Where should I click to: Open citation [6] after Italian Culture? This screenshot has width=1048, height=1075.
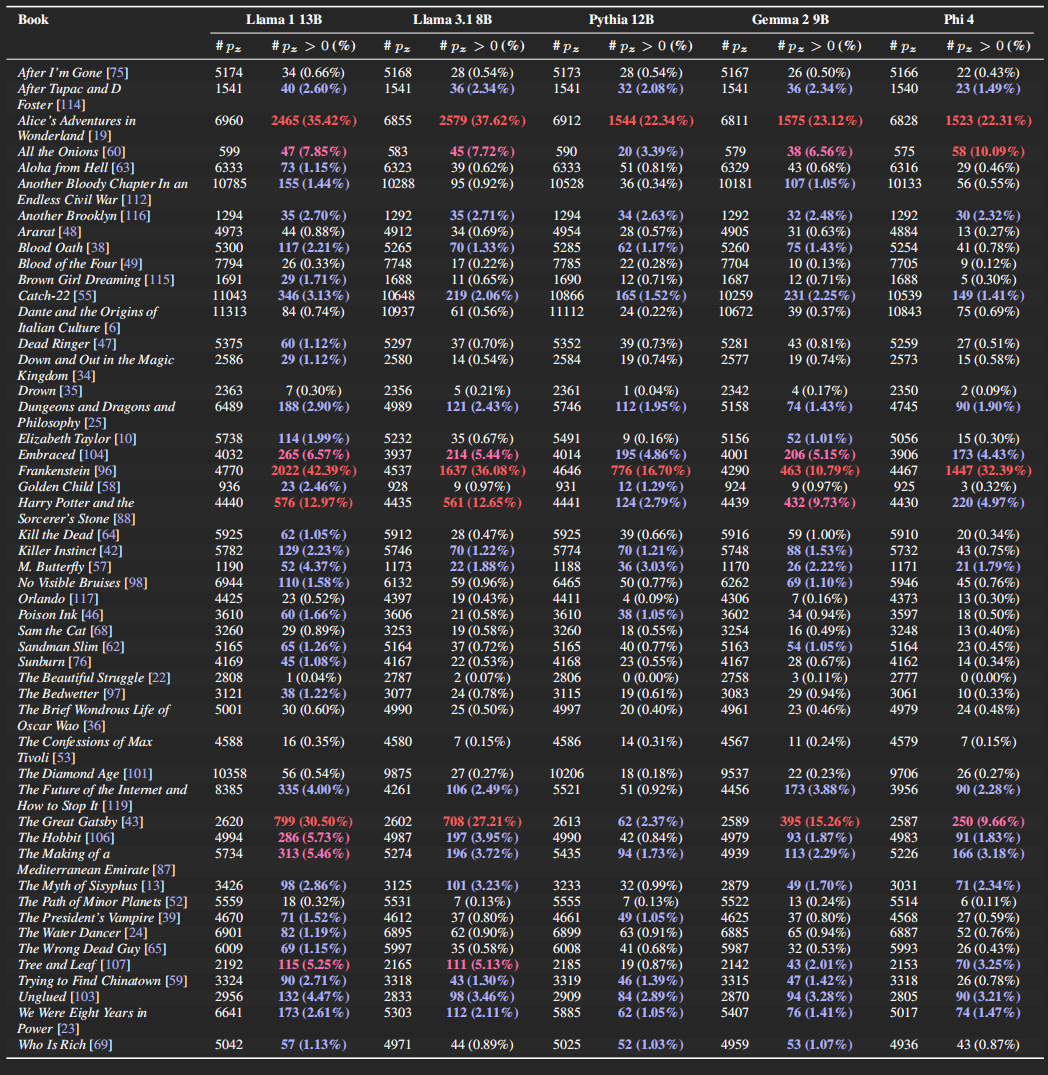112,328
